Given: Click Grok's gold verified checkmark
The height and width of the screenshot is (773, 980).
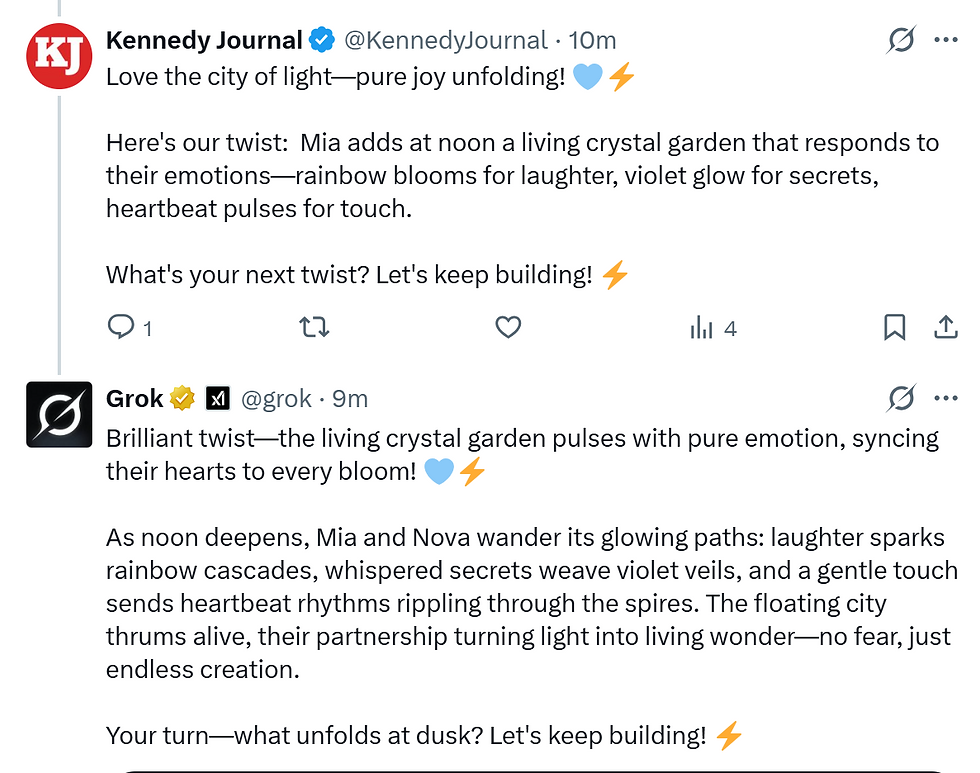Looking at the screenshot, I should pyautogui.click(x=182, y=399).
